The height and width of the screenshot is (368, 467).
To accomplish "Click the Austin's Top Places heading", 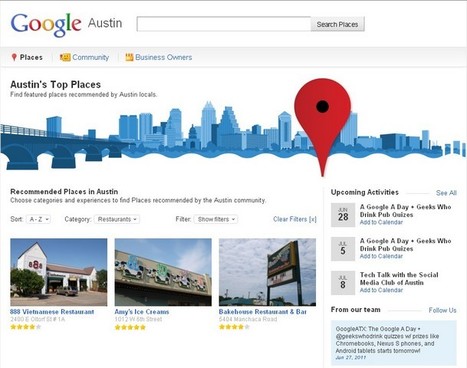I will point(56,85).
